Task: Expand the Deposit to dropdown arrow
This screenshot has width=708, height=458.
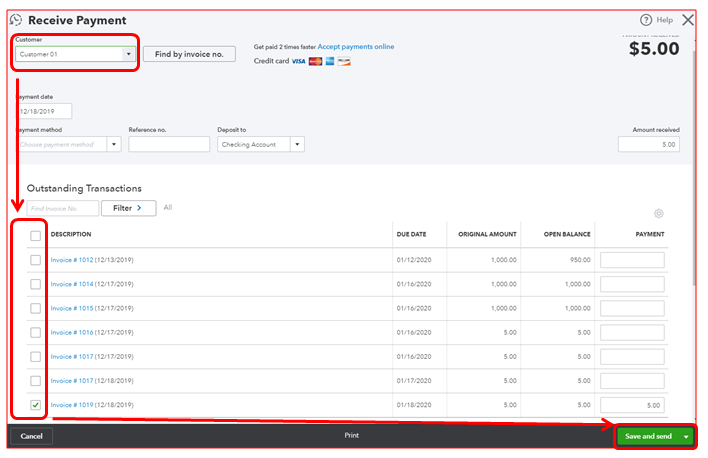Action: [297, 145]
